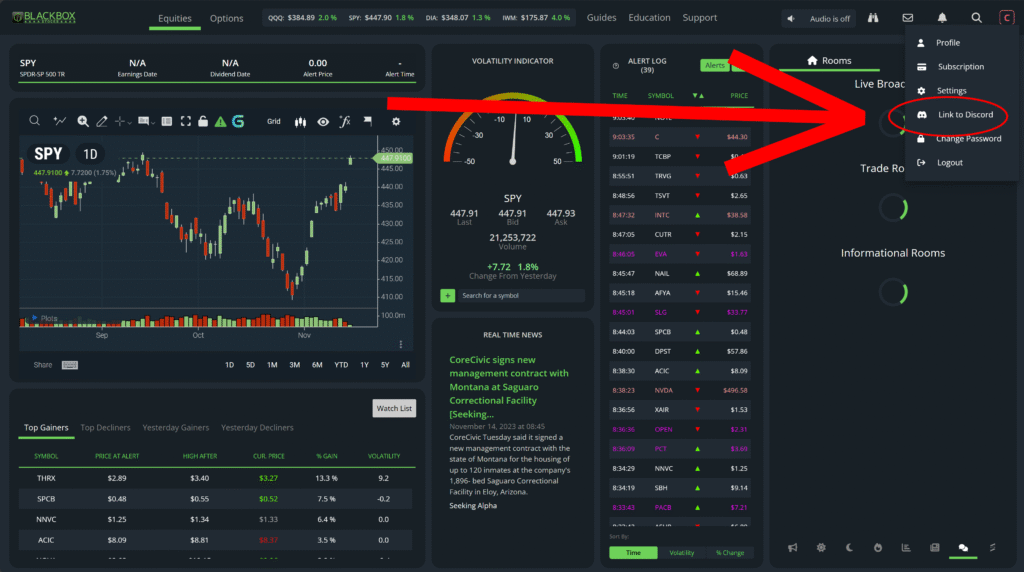Switch to the Options tab

coord(227,18)
